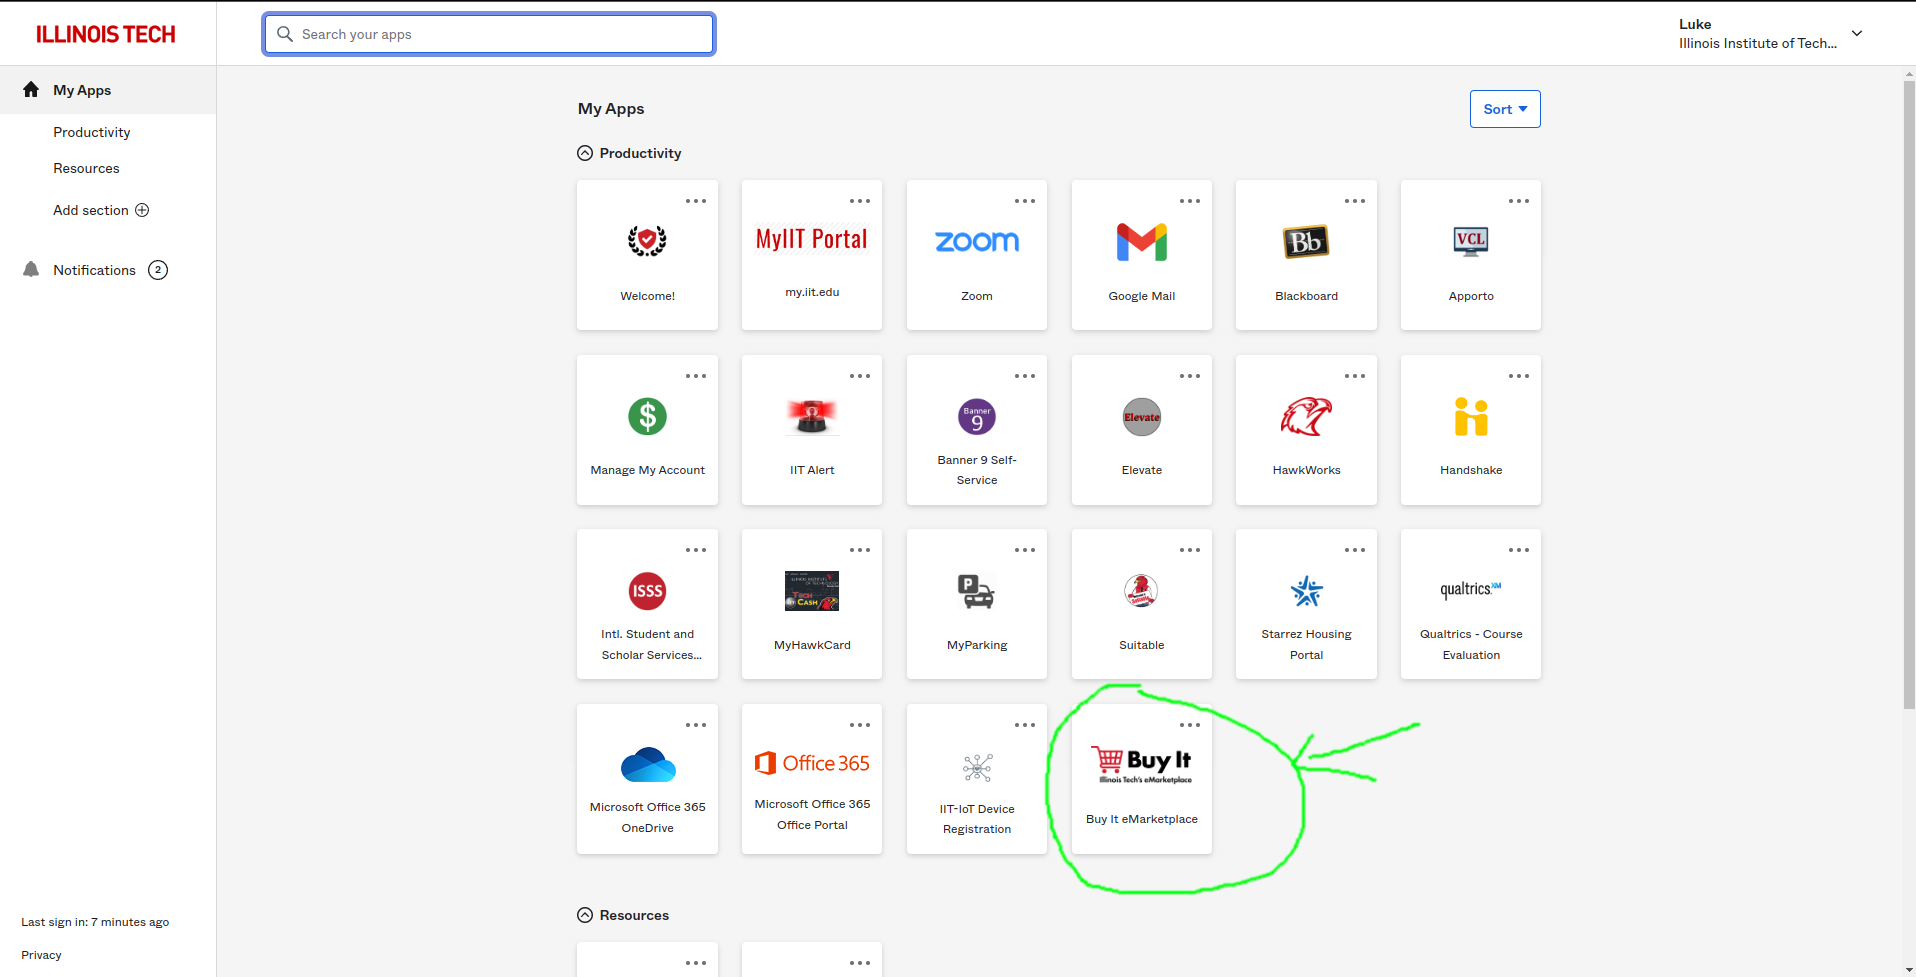The width and height of the screenshot is (1916, 977).
Task: Open the three-dot menu on IIT Alert tile
Action: [x=860, y=376]
